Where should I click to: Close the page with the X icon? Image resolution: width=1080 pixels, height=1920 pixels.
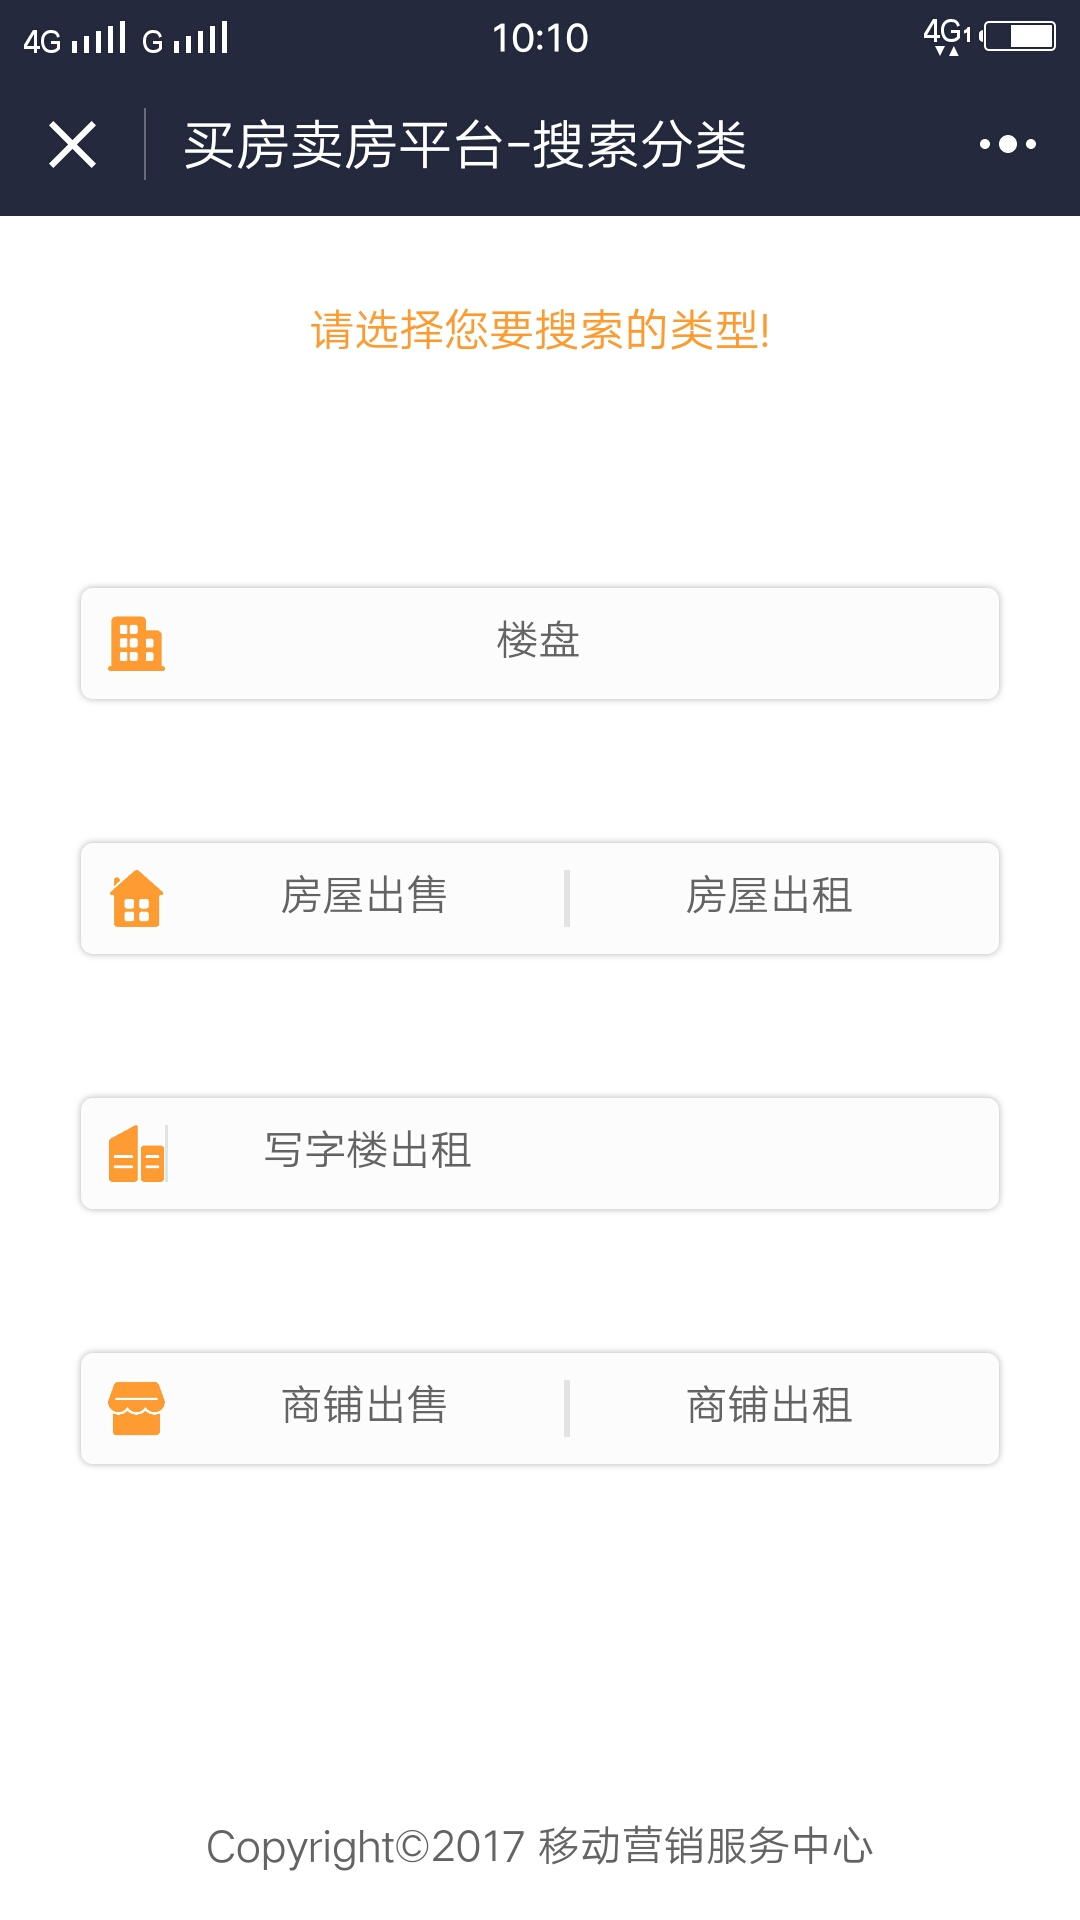72,144
